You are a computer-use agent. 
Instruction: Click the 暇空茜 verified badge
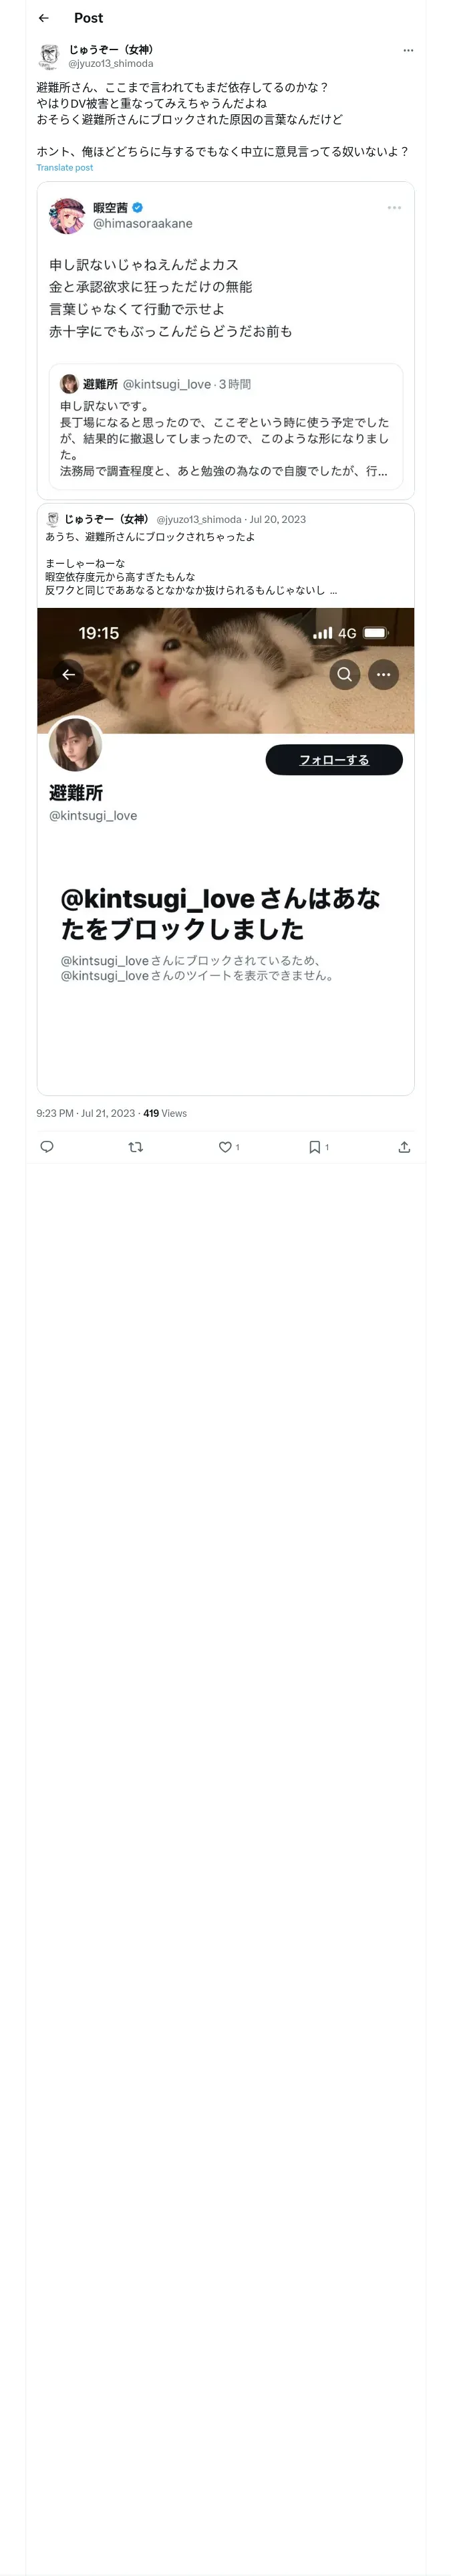pos(138,208)
